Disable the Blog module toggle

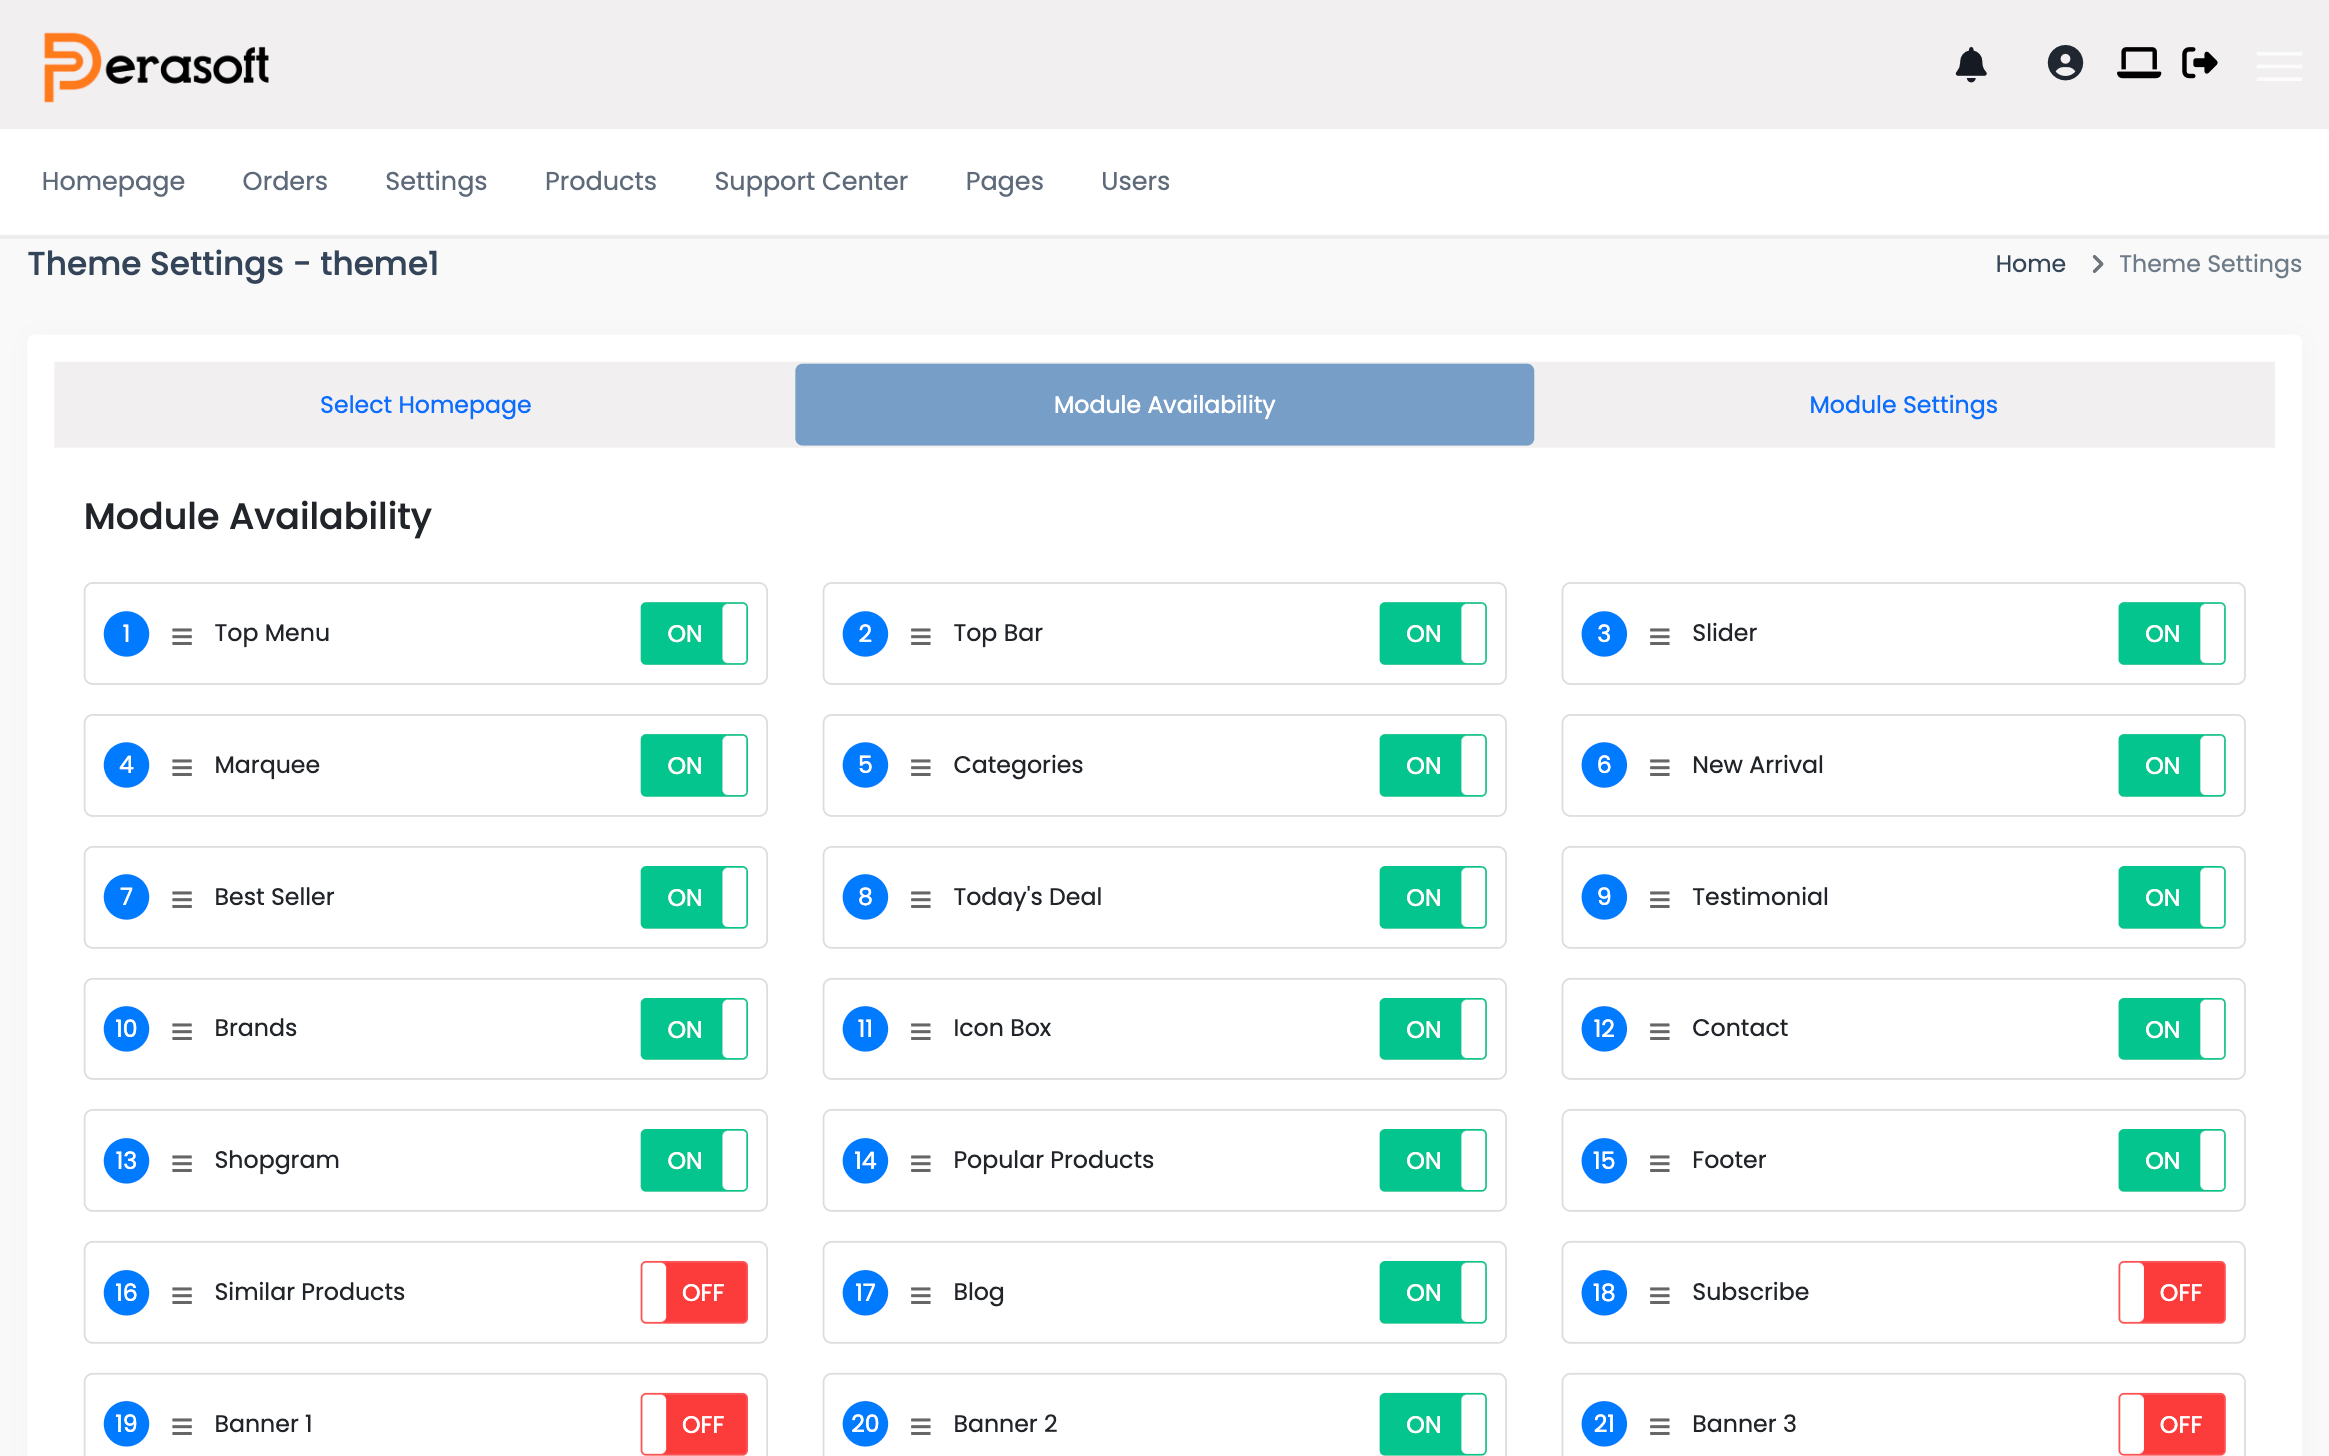click(1433, 1292)
